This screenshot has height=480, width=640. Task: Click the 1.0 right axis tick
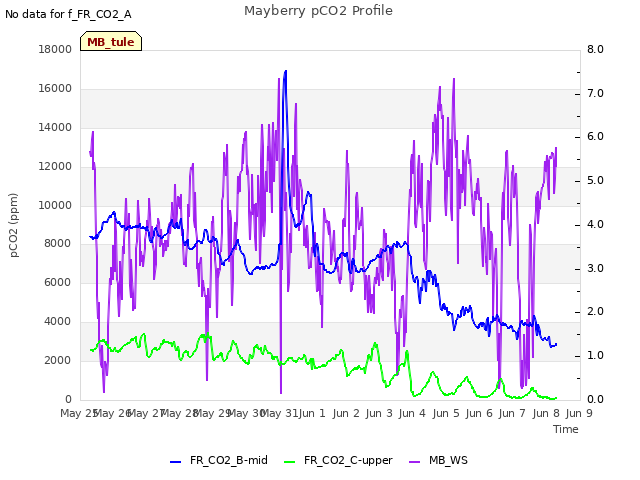pos(596,356)
